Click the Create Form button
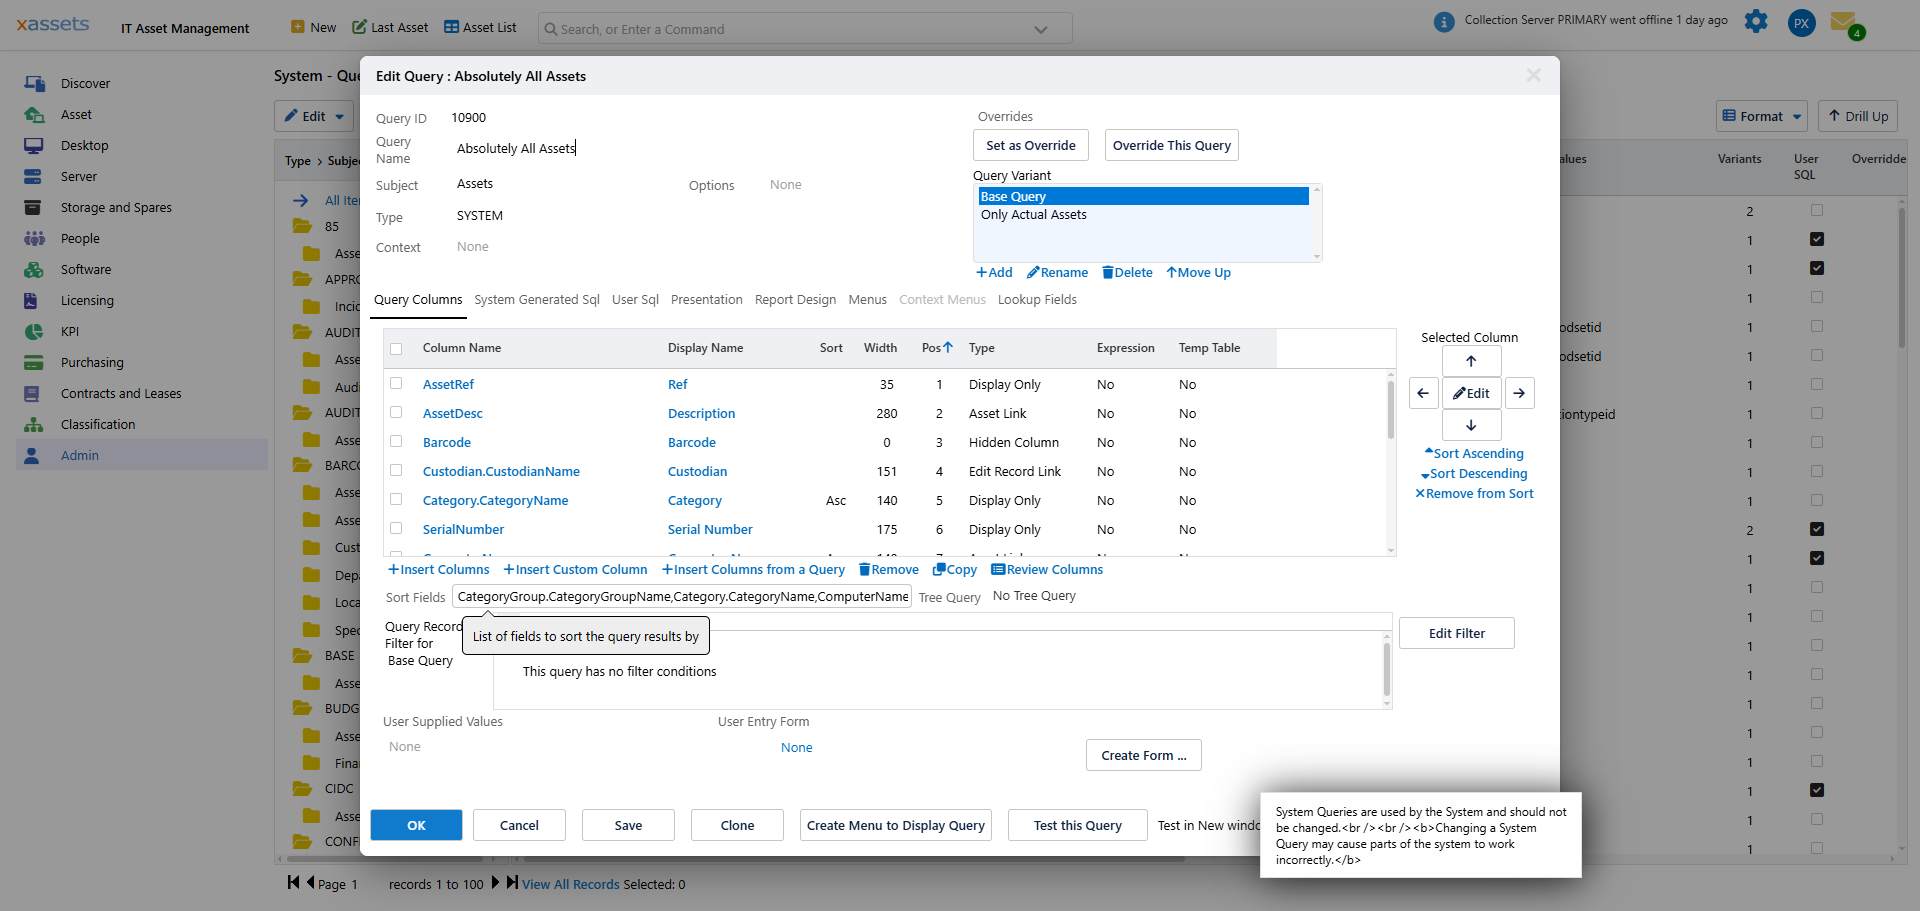This screenshot has height=911, width=1920. (1143, 755)
